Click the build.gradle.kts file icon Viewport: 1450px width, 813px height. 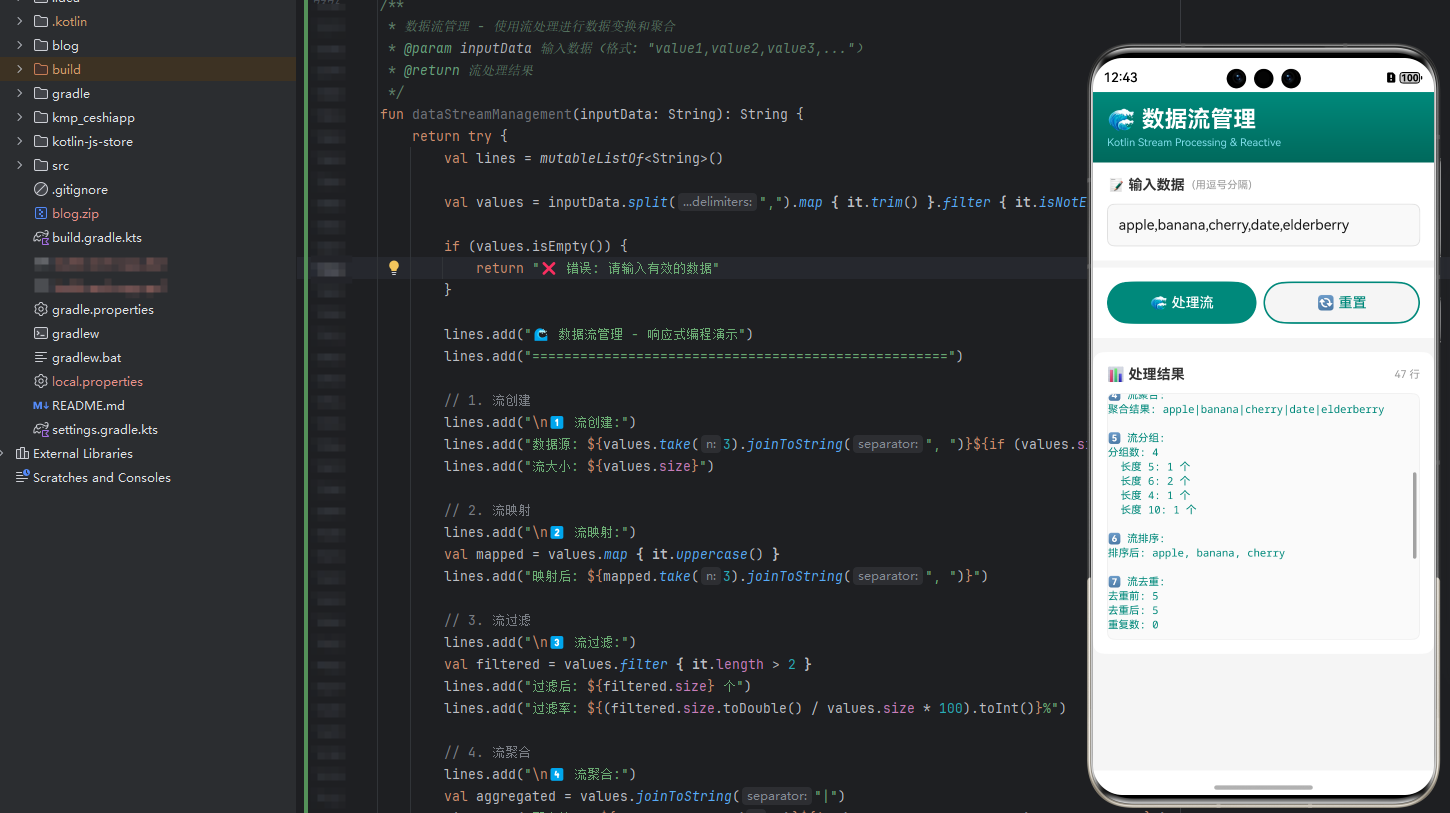(41, 237)
